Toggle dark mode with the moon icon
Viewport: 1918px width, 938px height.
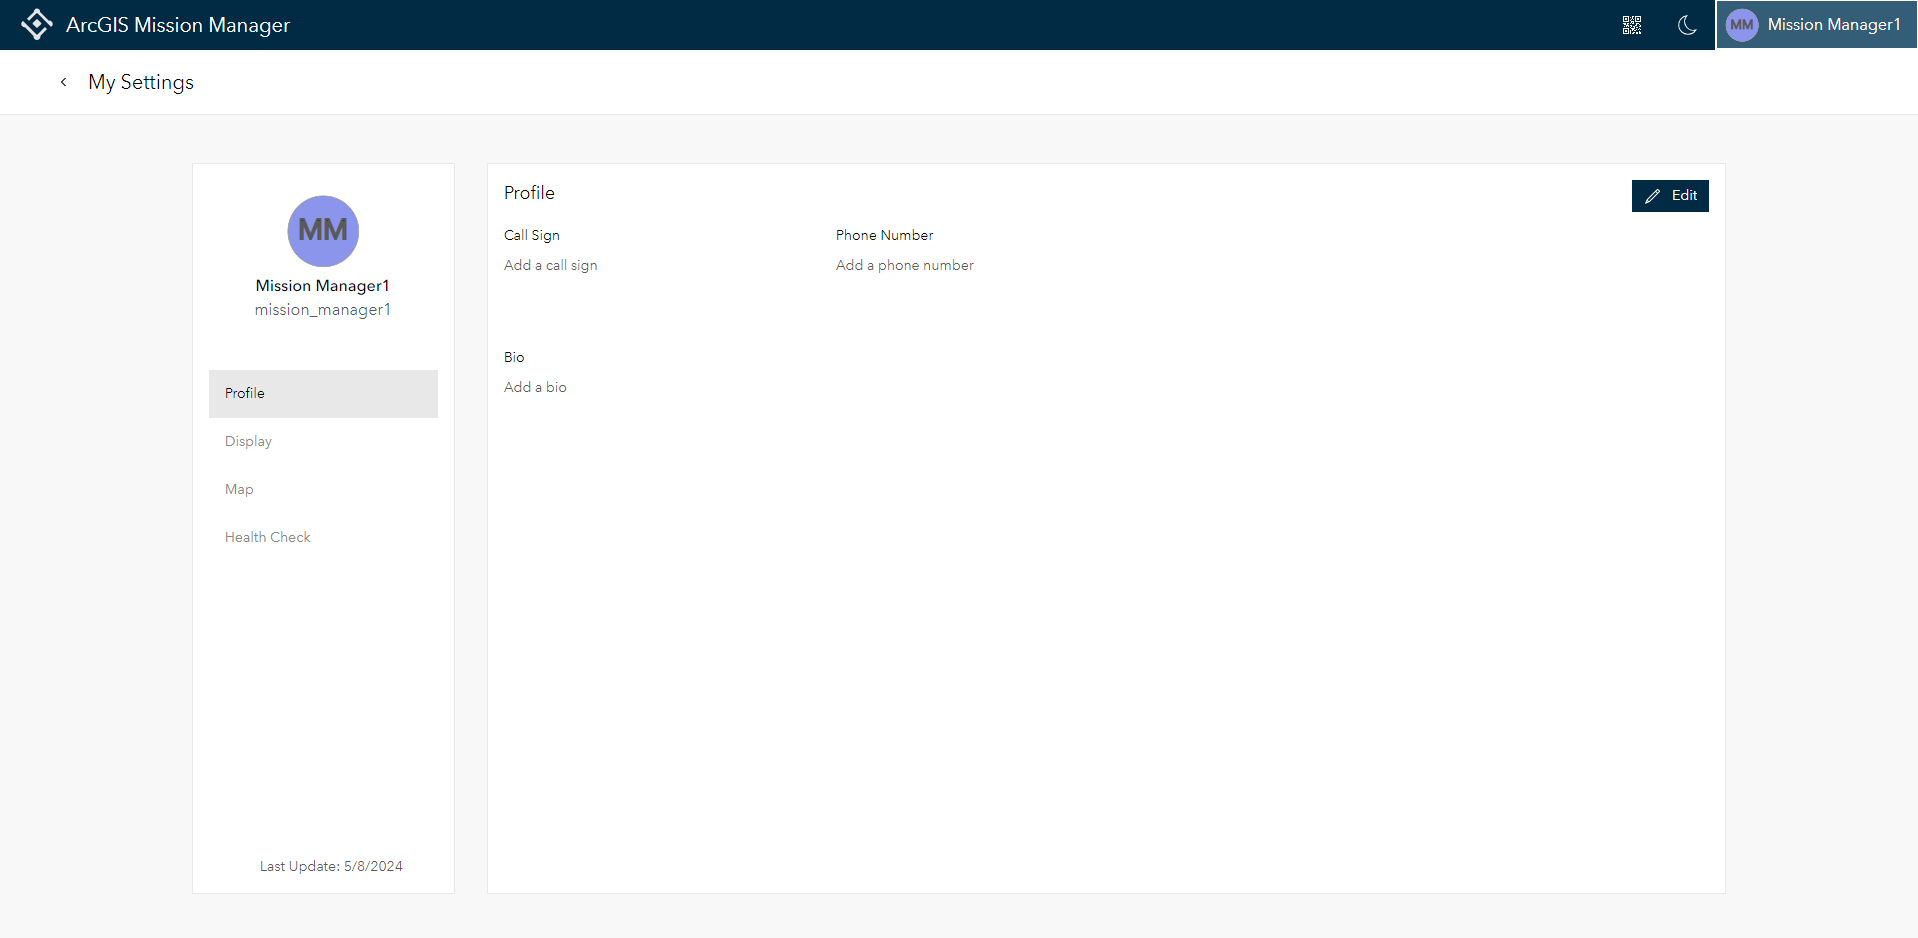coord(1687,26)
